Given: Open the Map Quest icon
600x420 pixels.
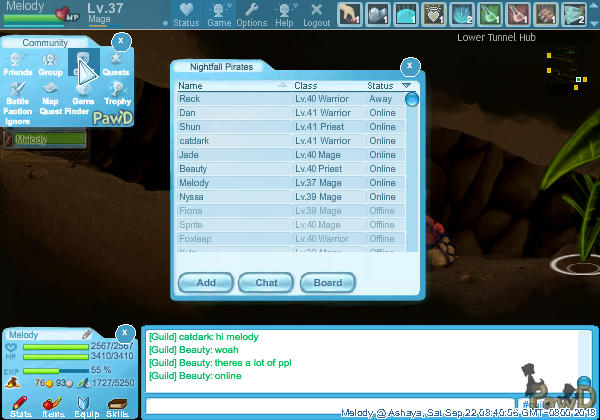Looking at the screenshot, I should coord(50,98).
